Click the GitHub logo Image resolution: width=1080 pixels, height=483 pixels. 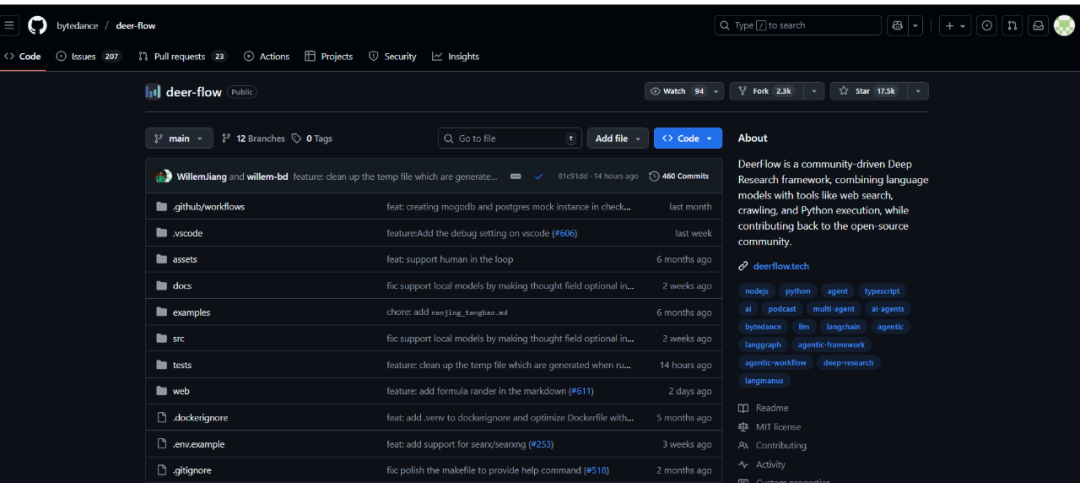[37, 25]
